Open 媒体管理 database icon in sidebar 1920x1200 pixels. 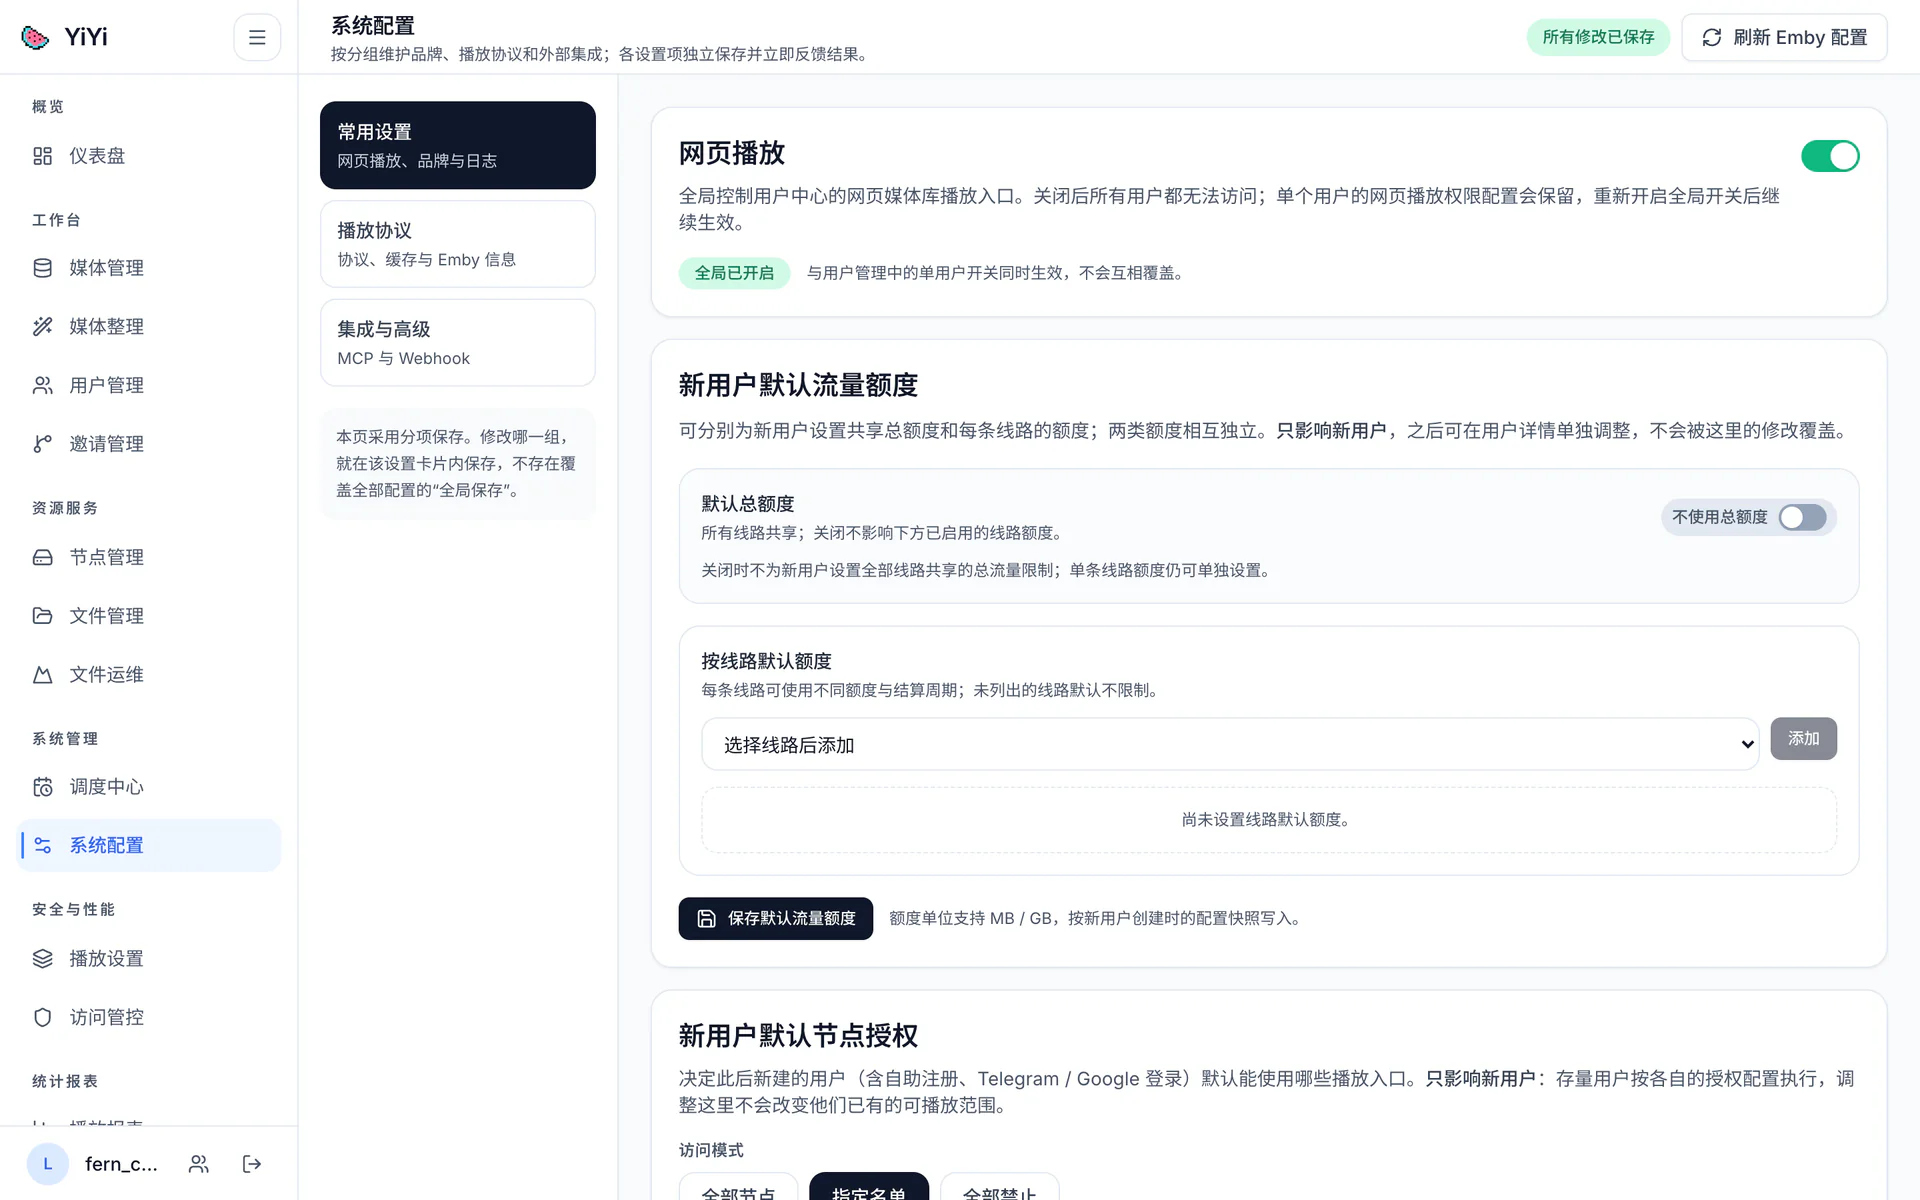42,268
